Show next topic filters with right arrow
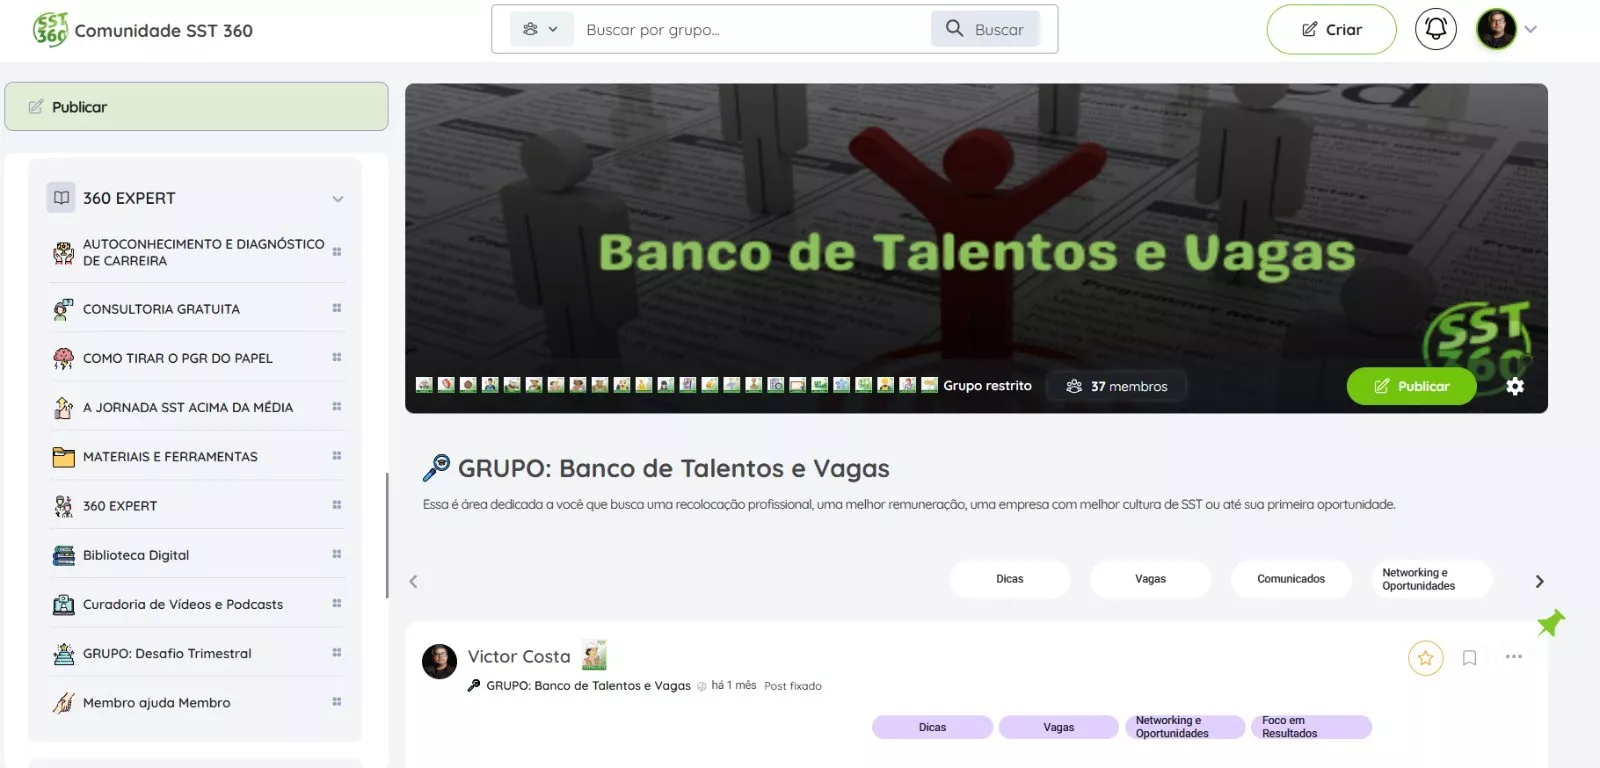Viewport: 1600px width, 768px height. tap(1539, 581)
